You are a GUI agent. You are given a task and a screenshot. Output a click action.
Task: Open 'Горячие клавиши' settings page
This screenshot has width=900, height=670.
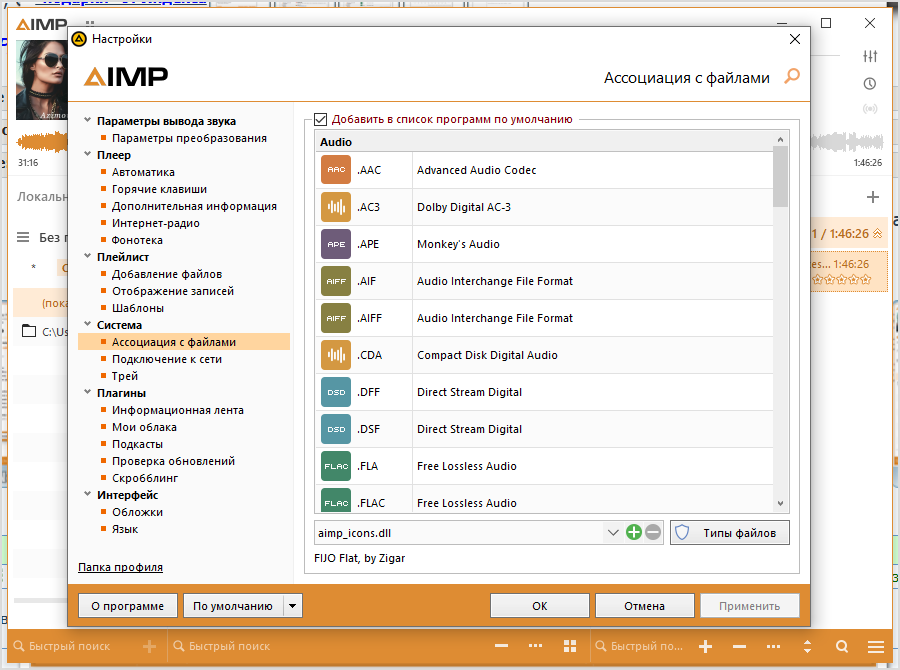(159, 189)
